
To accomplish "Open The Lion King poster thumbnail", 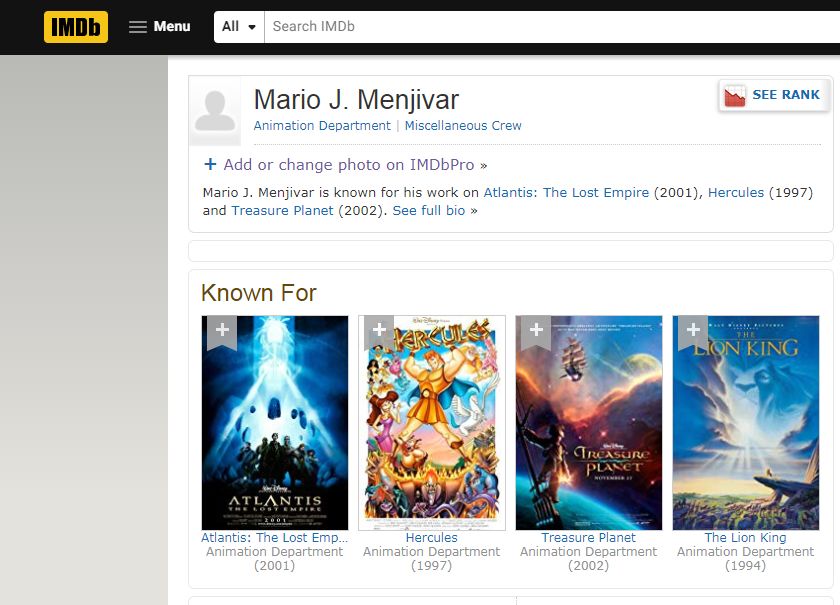I will click(746, 423).
